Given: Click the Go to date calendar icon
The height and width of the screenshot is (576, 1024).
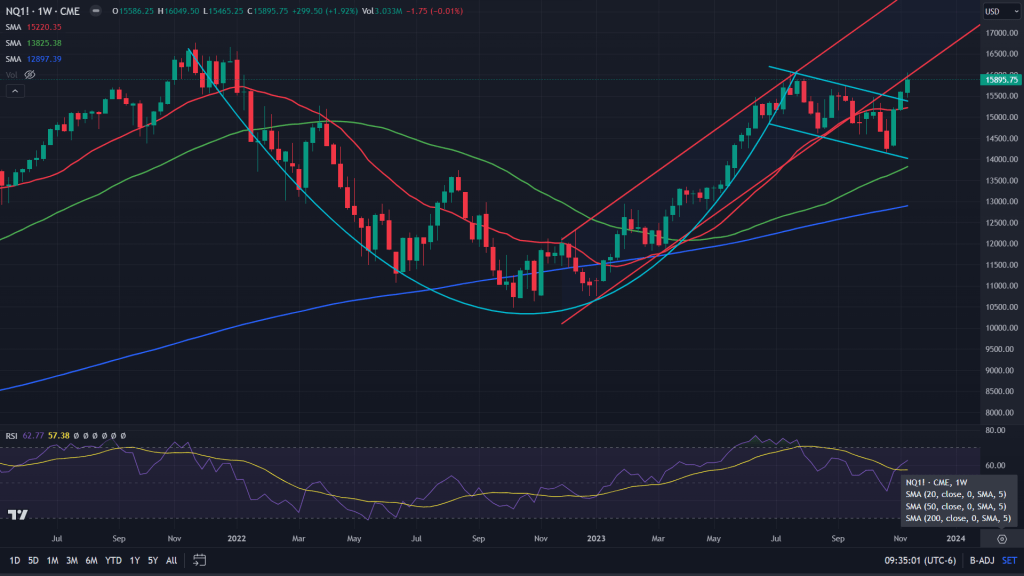Looking at the screenshot, I should click(199, 560).
